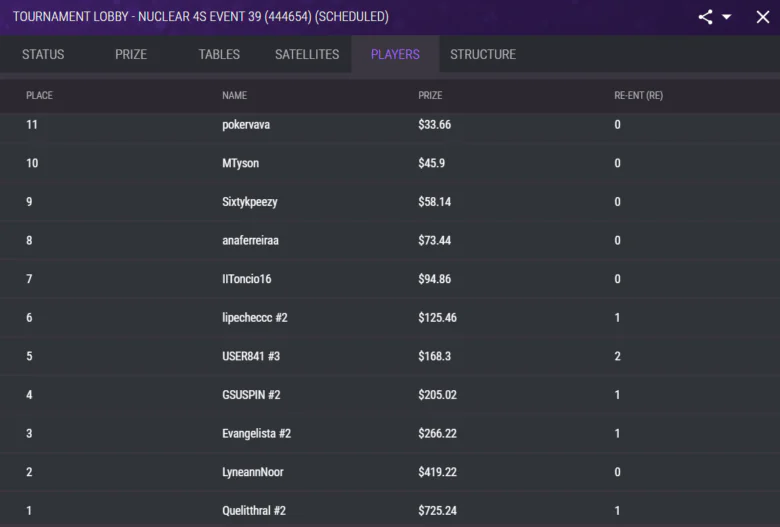Image resolution: width=780 pixels, height=527 pixels.
Task: Click the $45.9 prize value
Action: tap(431, 163)
